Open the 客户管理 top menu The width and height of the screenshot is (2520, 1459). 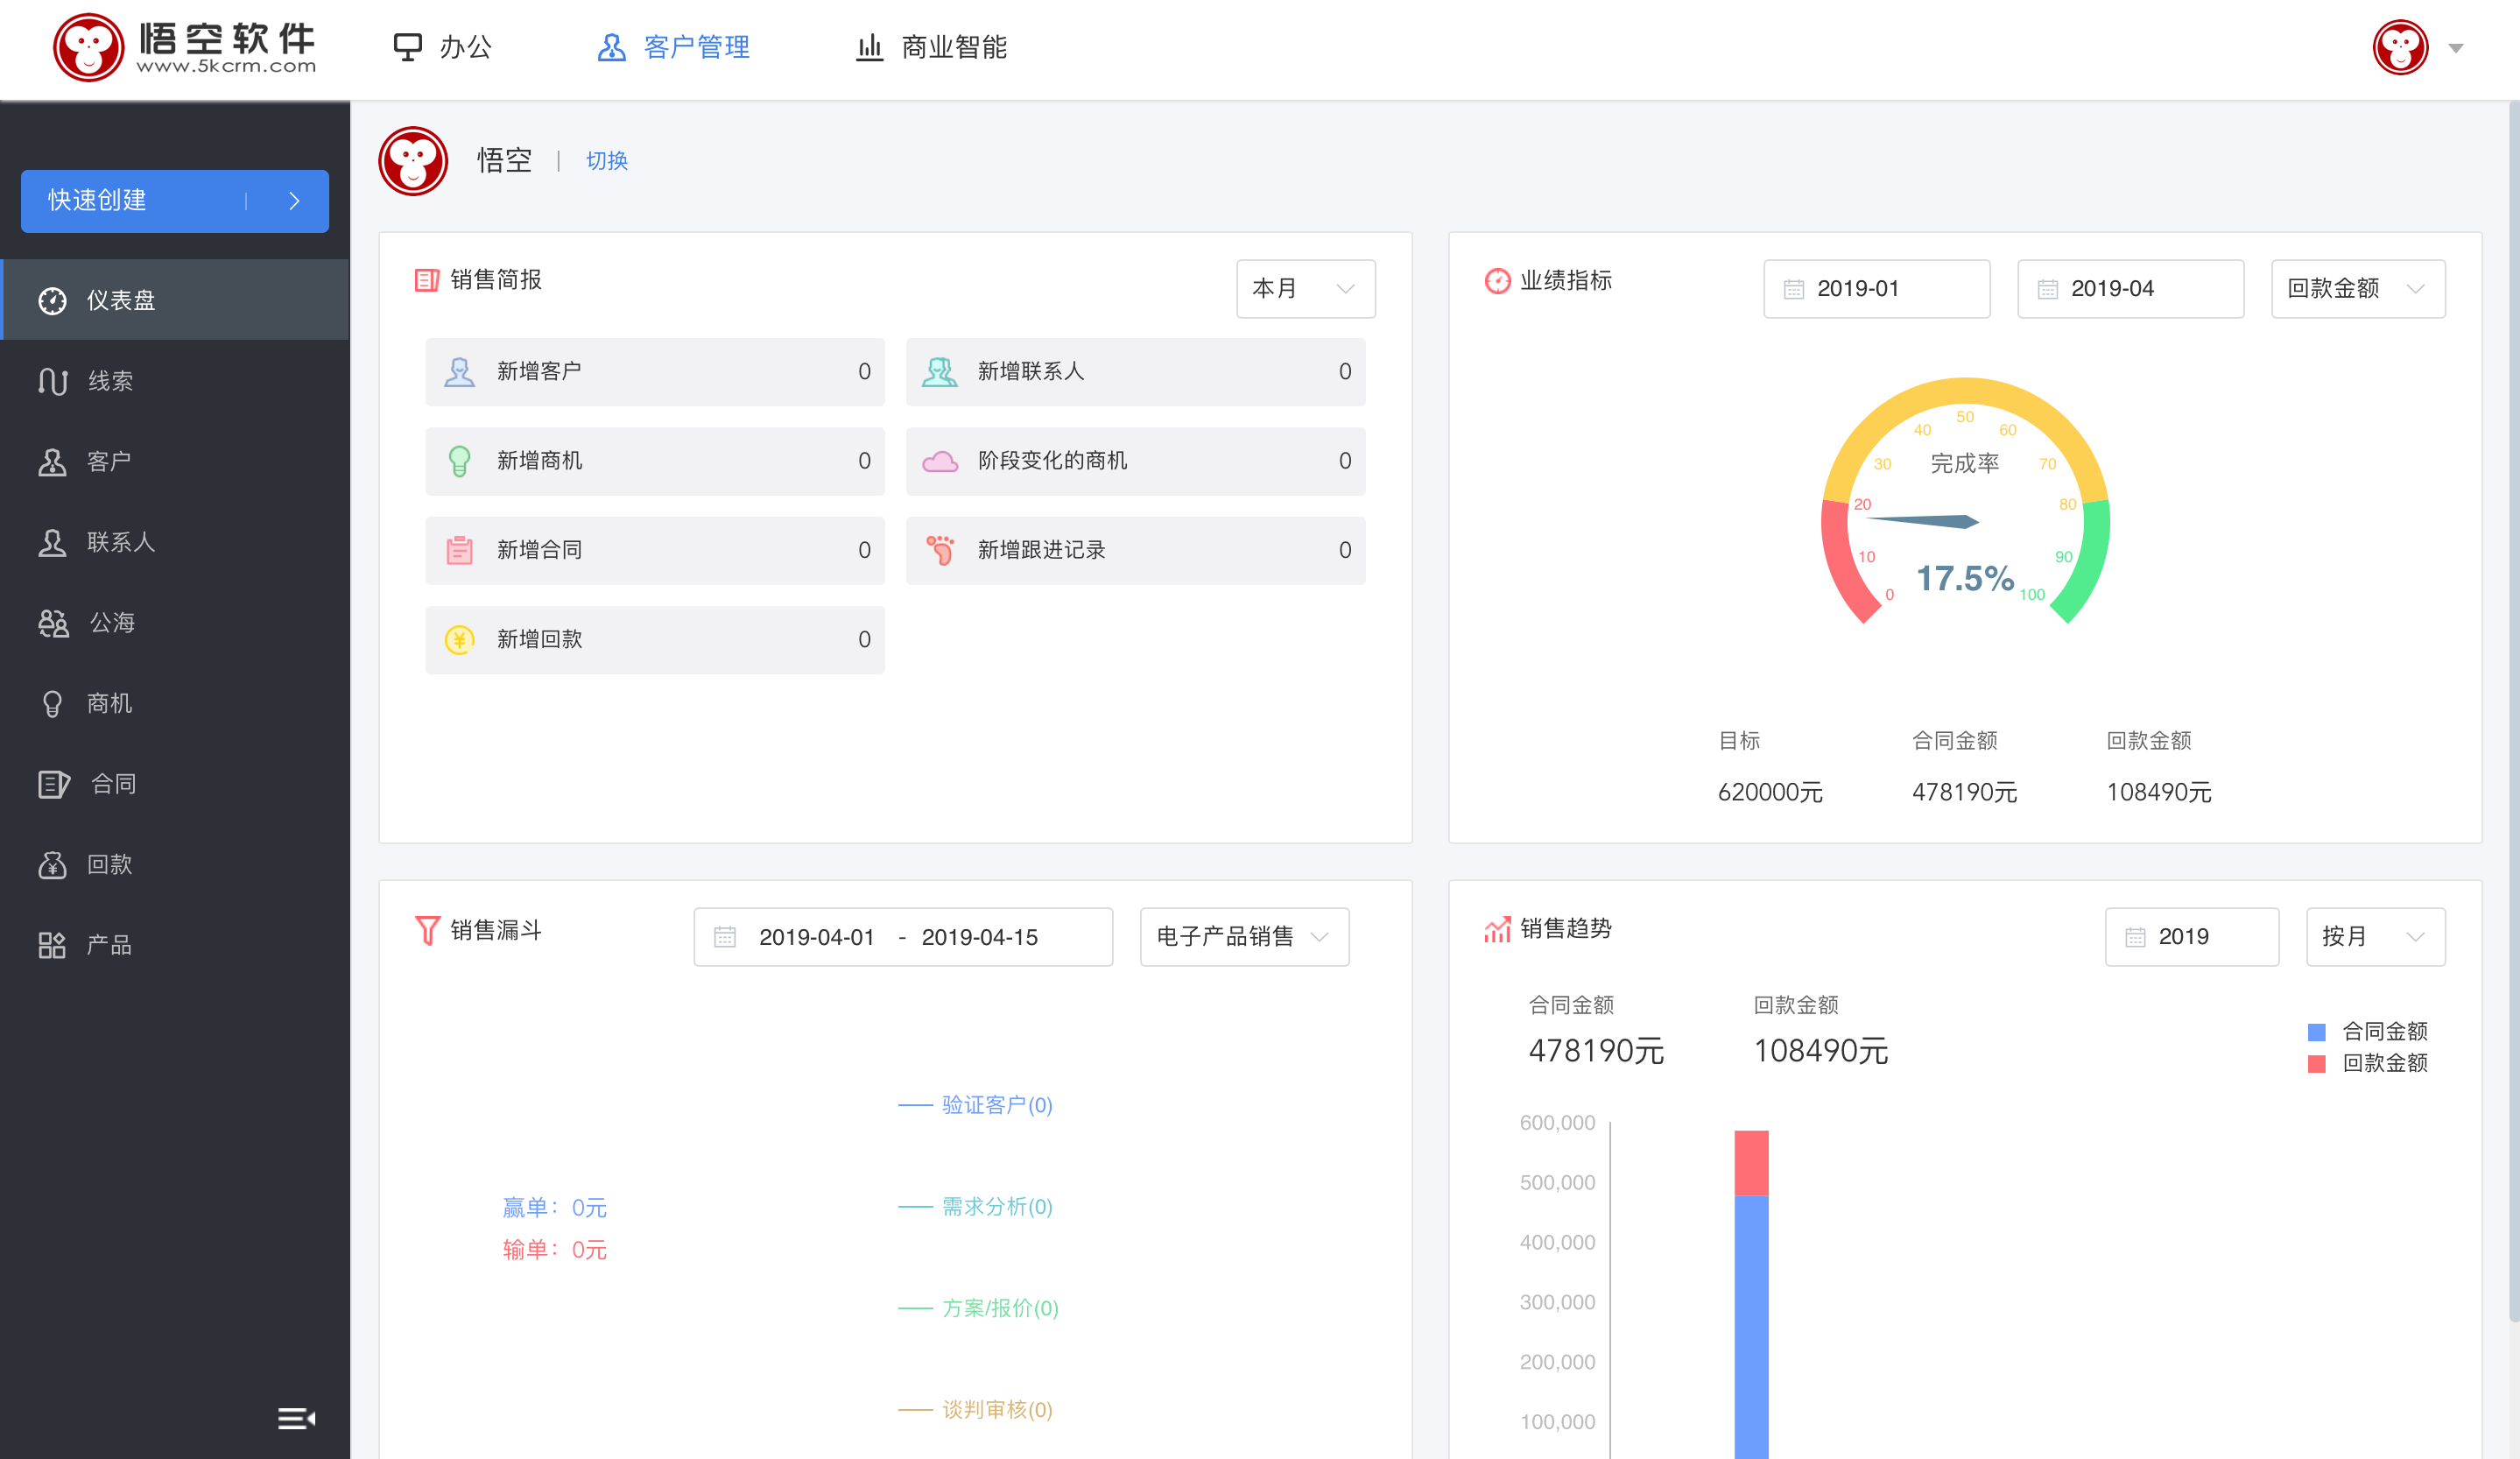coord(673,47)
